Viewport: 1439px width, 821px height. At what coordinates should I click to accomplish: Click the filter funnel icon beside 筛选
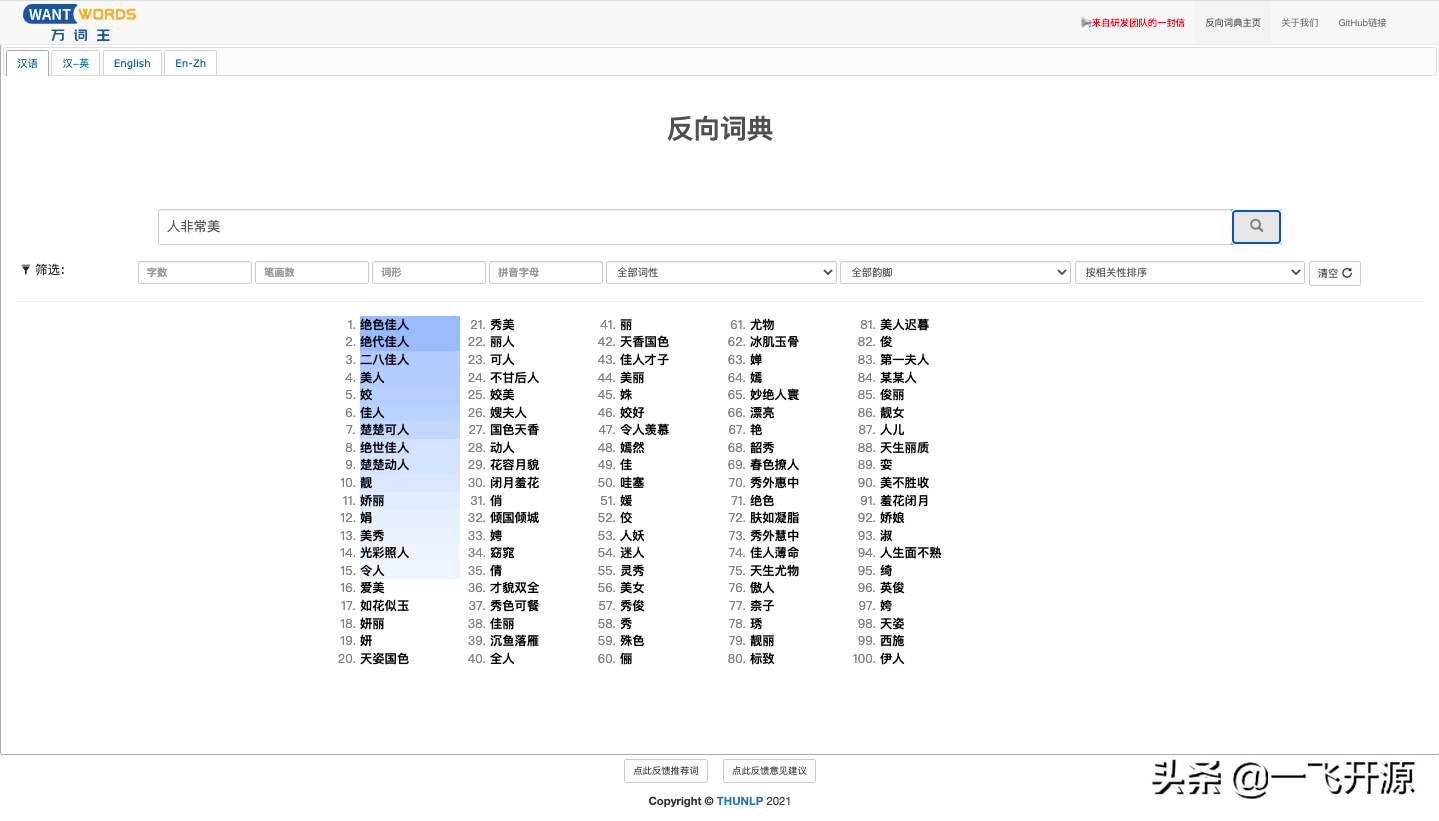pos(25,268)
